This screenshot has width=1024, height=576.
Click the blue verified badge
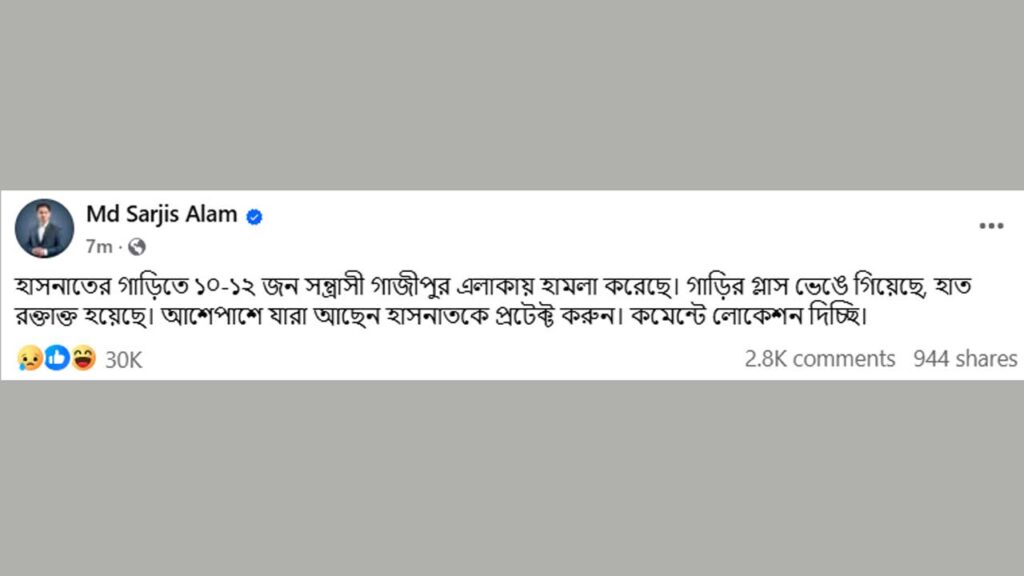[x=254, y=215]
